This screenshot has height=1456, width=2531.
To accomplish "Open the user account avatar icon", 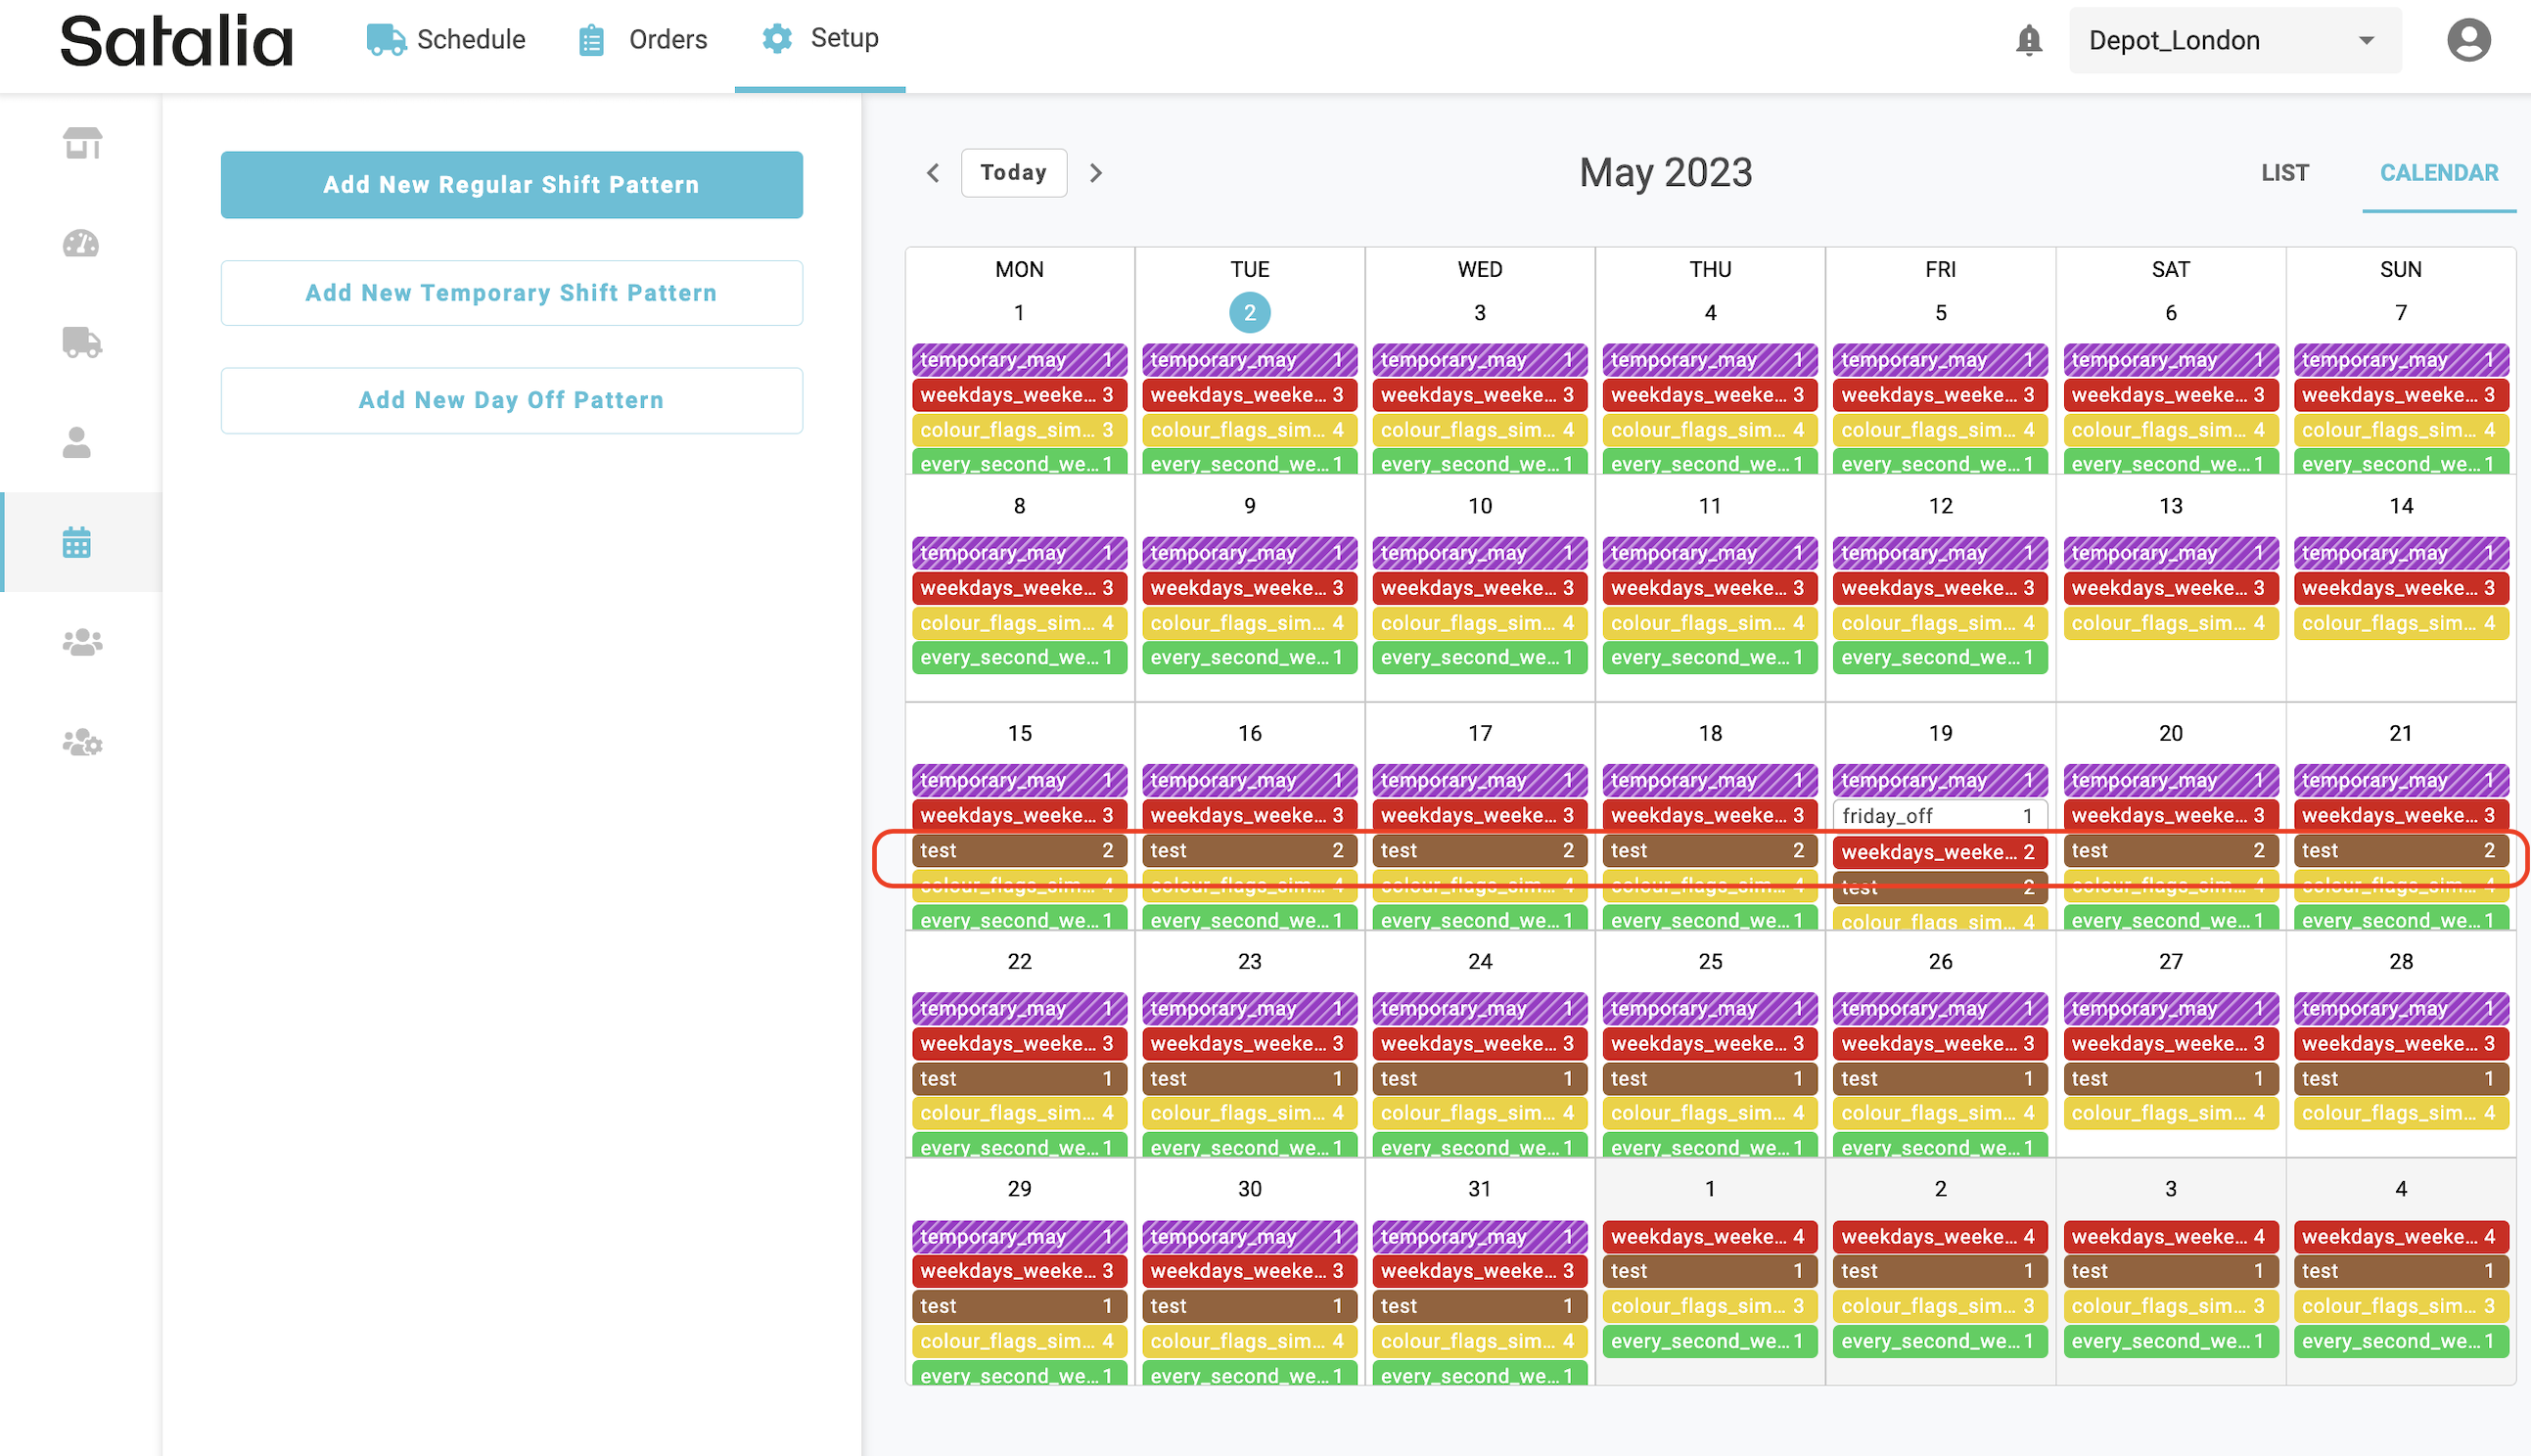I will coord(2468,41).
